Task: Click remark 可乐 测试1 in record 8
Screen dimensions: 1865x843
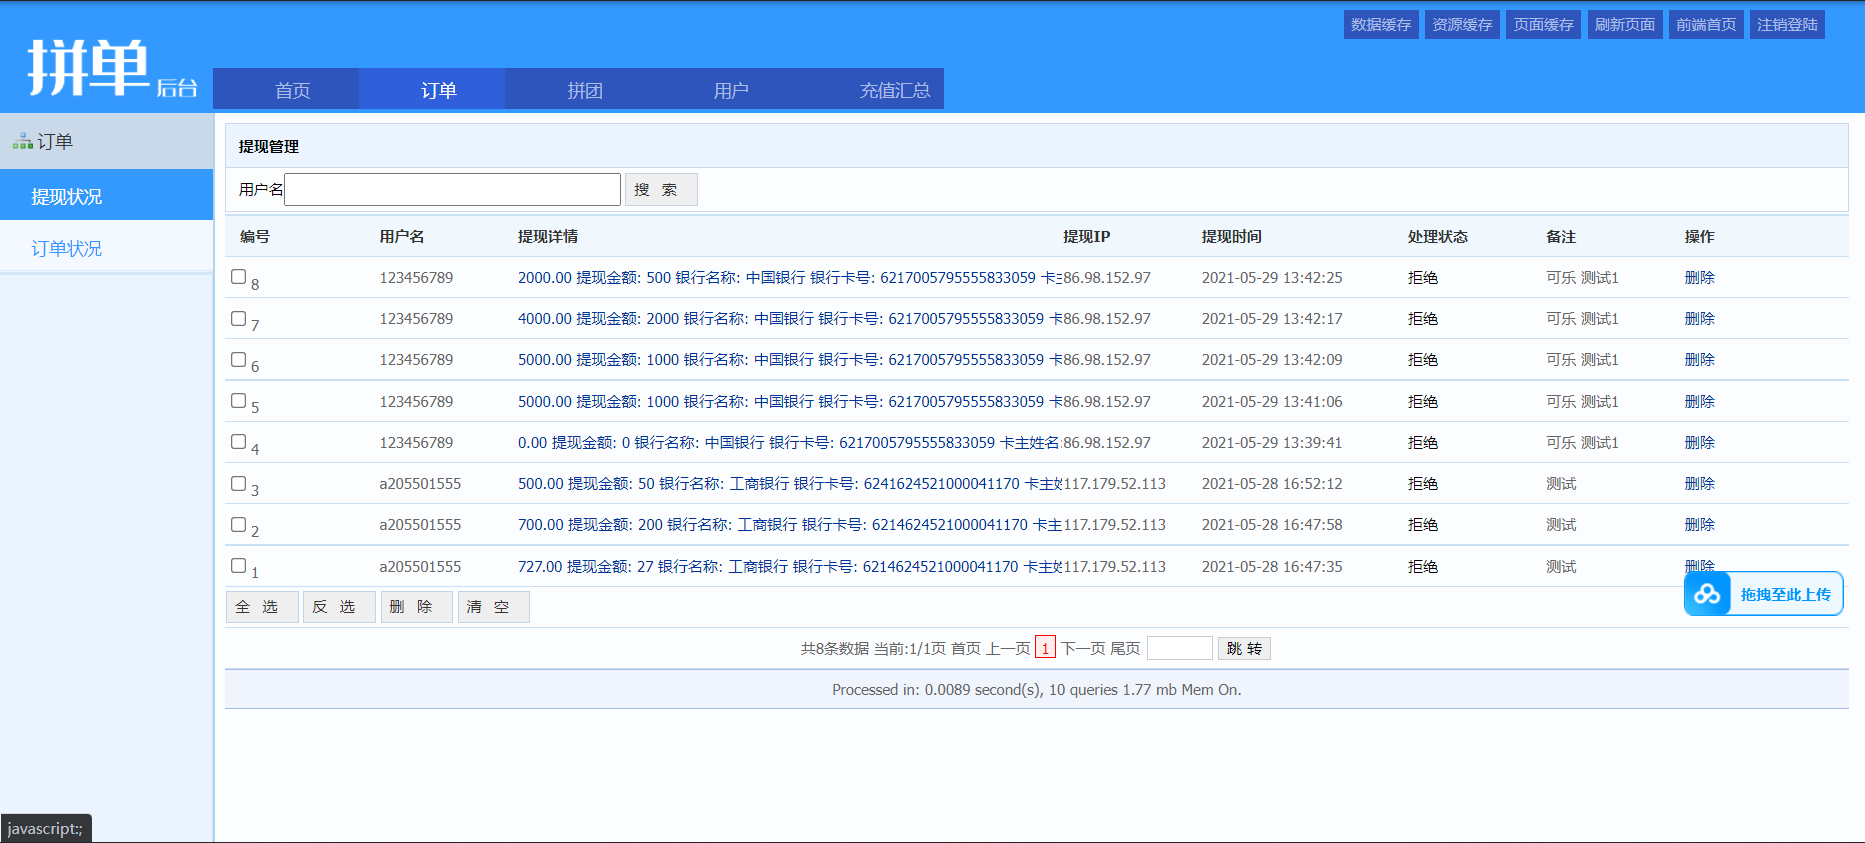Action: coord(1582,277)
